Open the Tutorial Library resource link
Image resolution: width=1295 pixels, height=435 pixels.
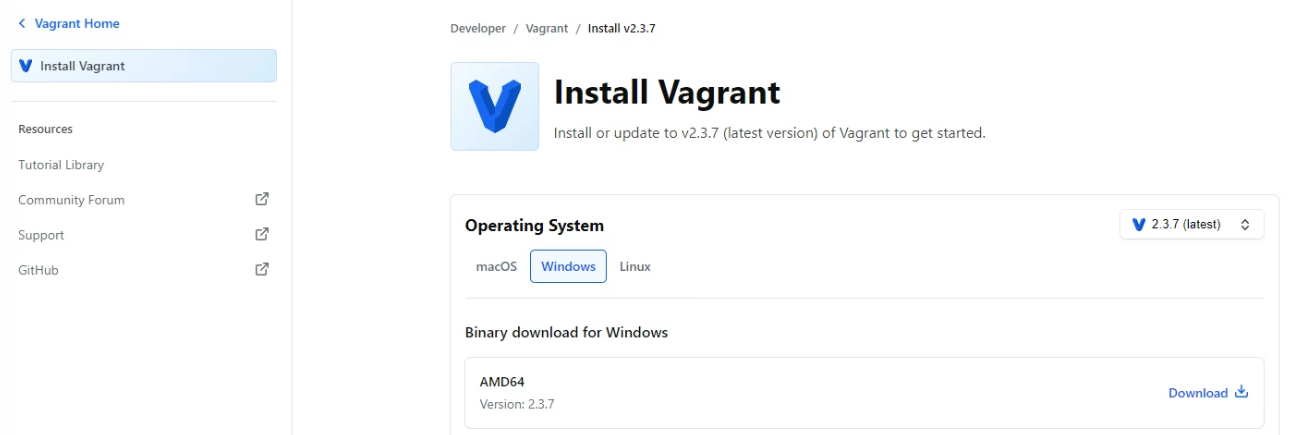(61, 165)
